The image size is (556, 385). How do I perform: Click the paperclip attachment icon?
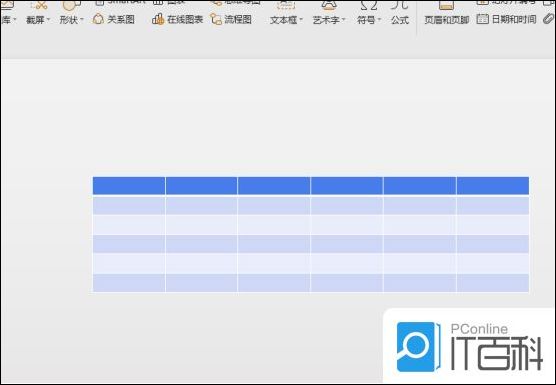[x=549, y=19]
